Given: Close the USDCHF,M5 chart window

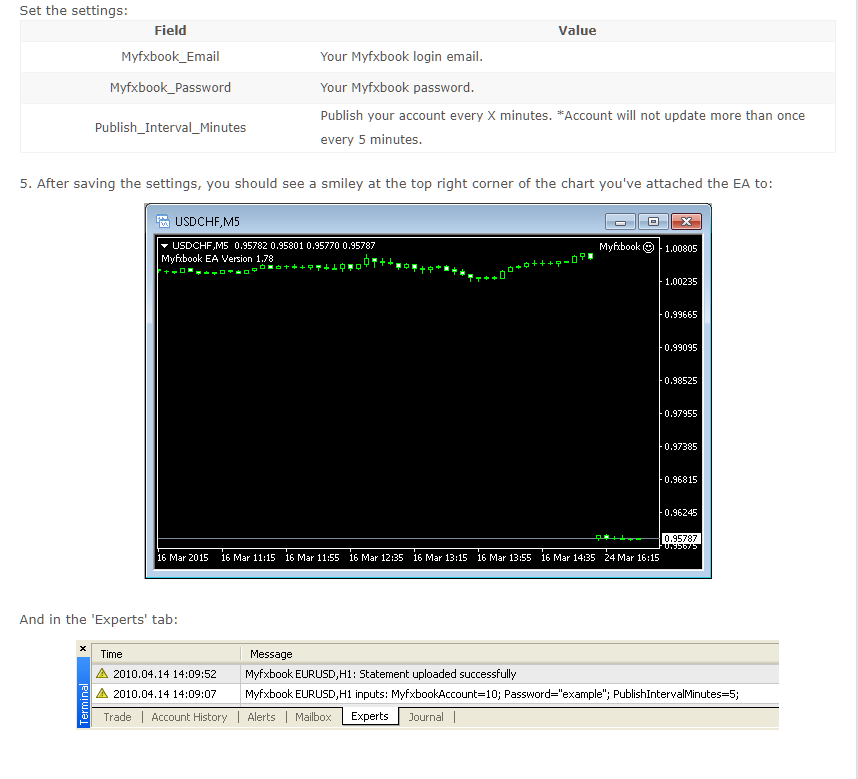Looking at the screenshot, I should click(686, 222).
